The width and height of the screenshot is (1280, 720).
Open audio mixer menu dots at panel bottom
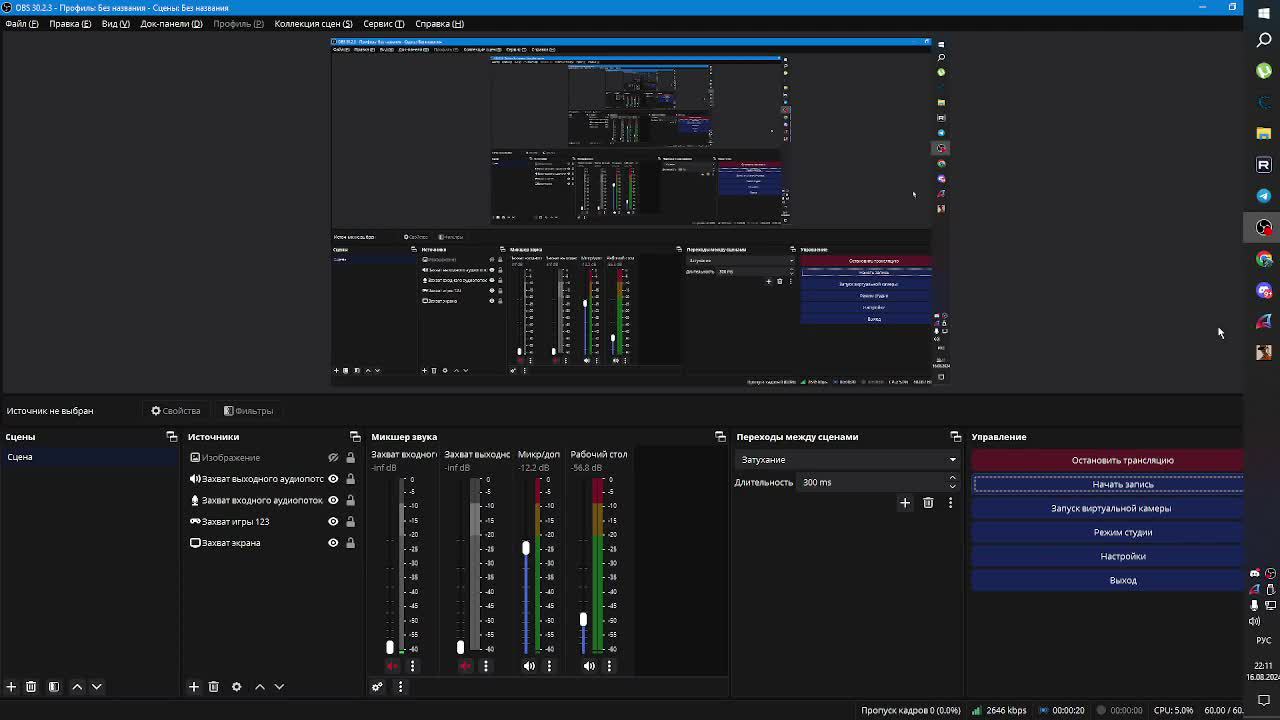[400, 687]
